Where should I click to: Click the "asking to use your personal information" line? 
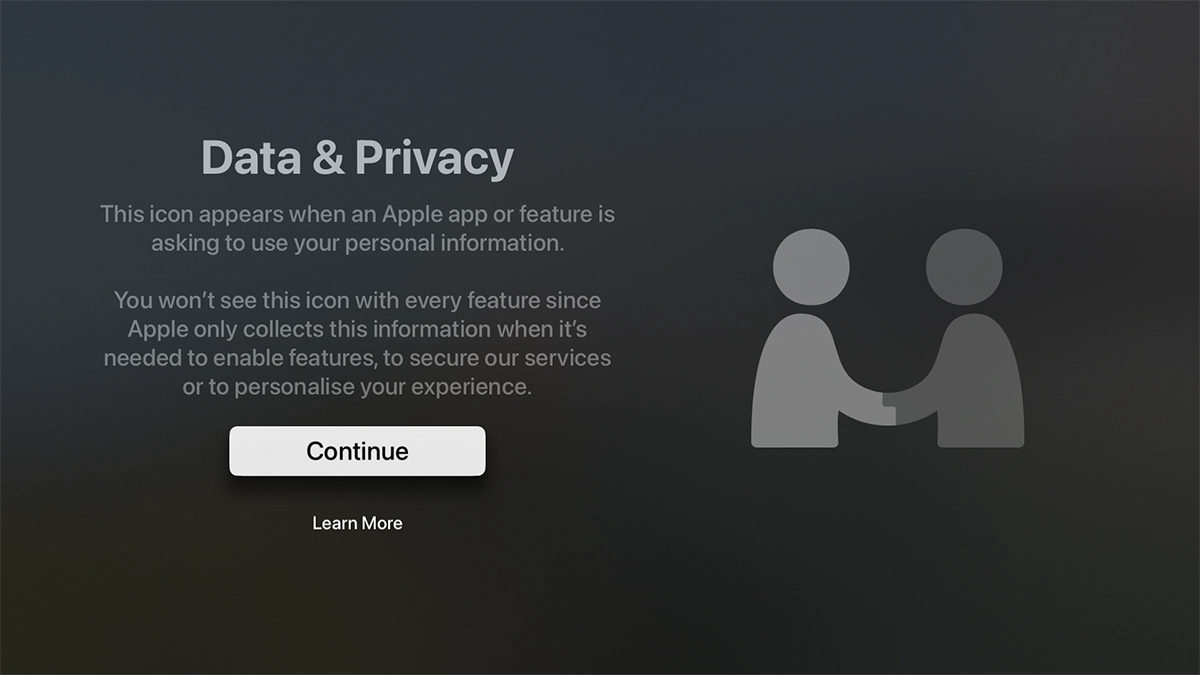(x=357, y=243)
